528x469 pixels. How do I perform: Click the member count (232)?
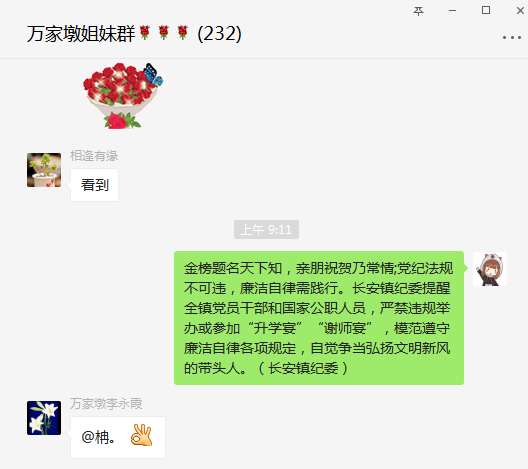(x=220, y=34)
